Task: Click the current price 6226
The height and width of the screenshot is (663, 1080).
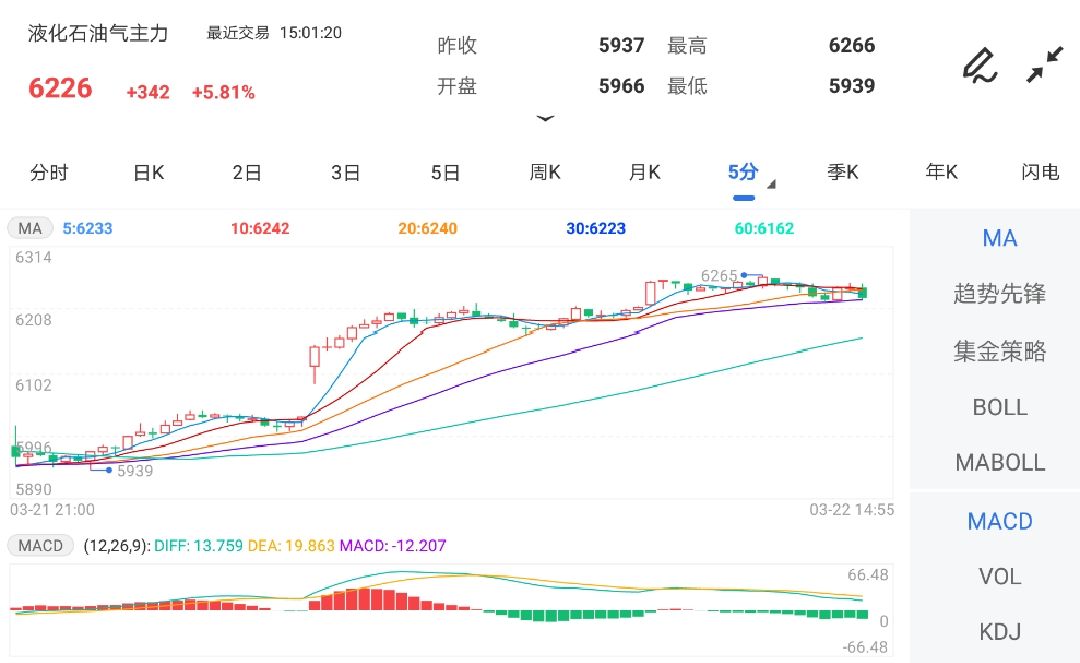Action: (x=60, y=88)
